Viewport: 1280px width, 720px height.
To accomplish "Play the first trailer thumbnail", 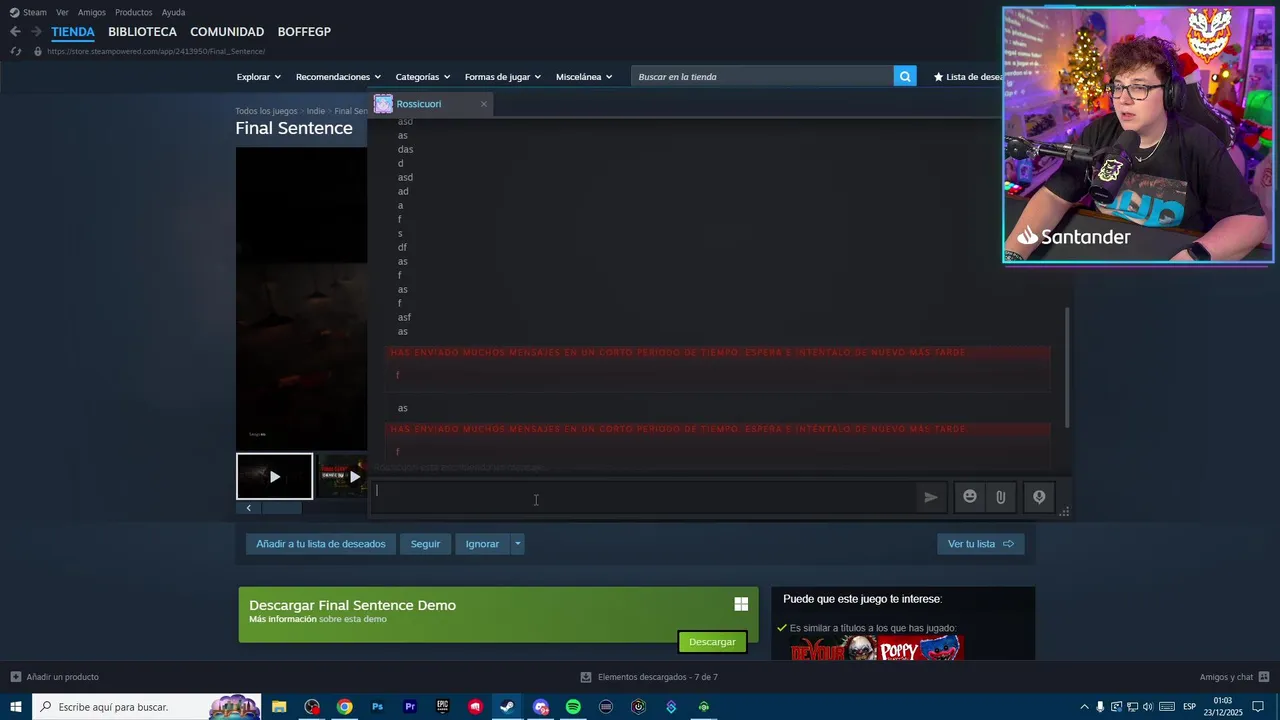I will 275,476.
